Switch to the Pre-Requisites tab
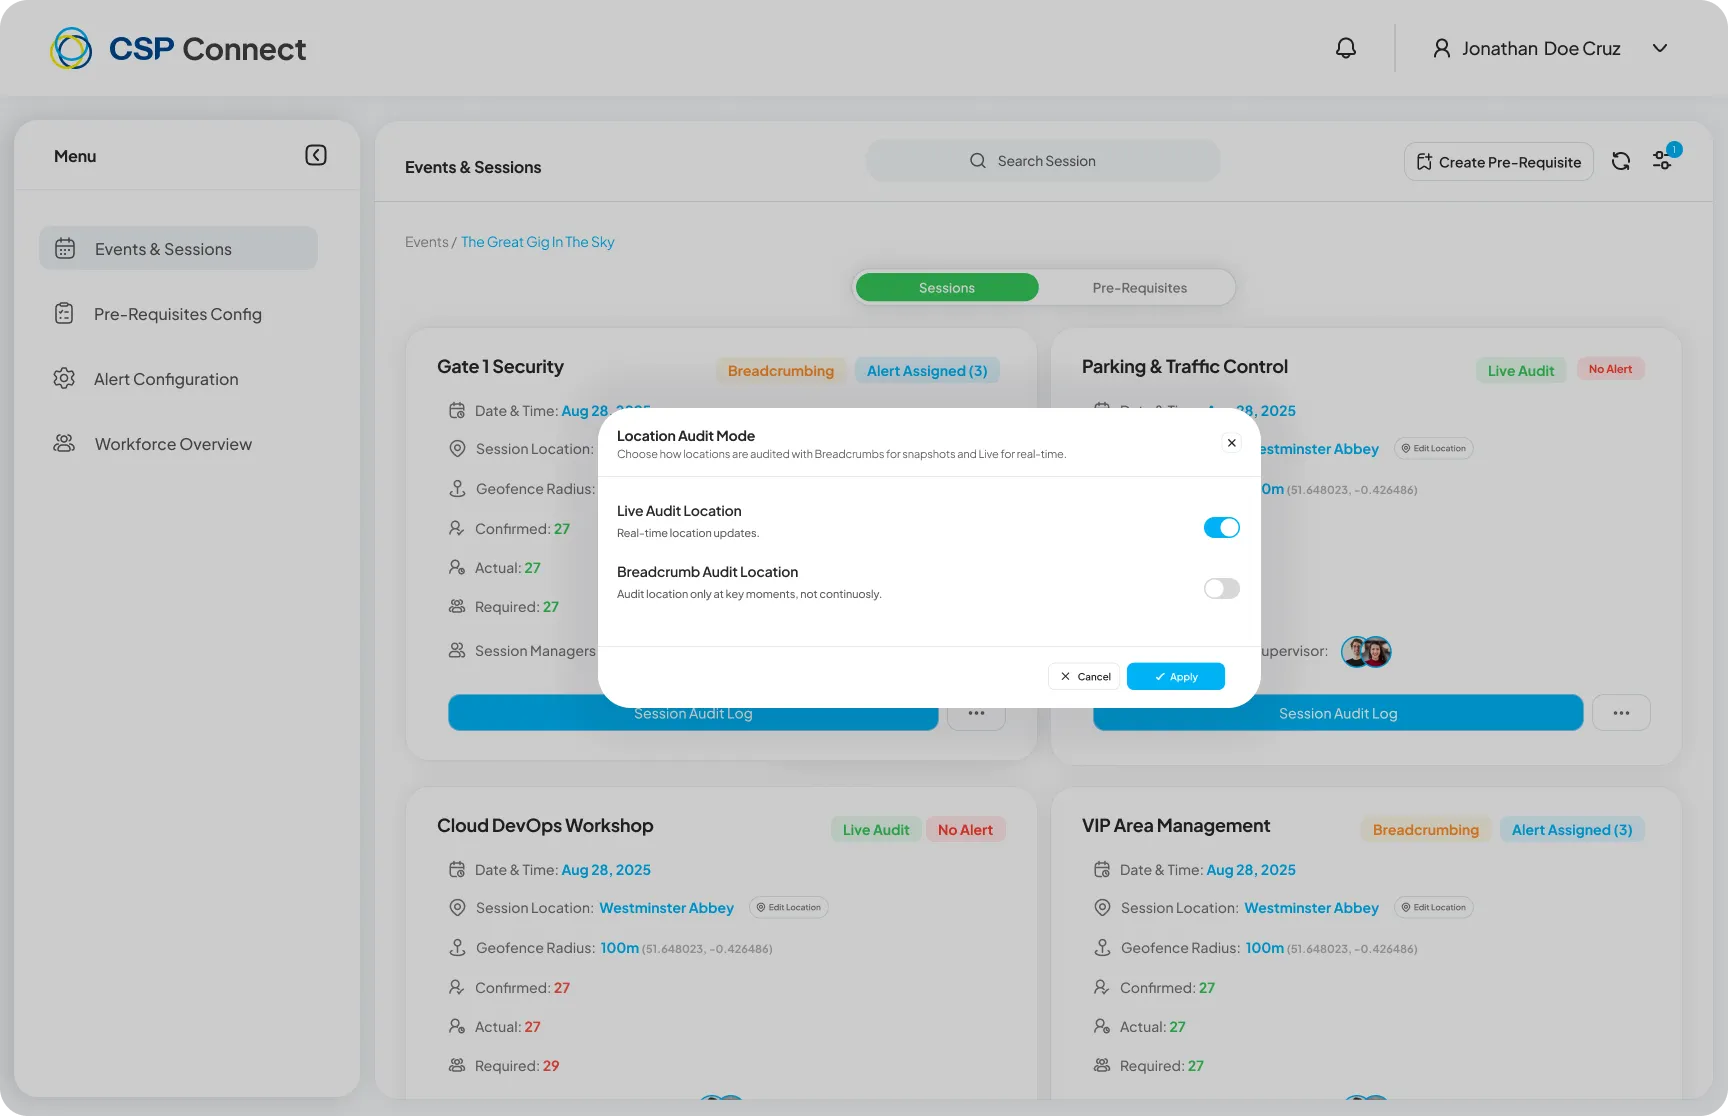1728x1116 pixels. click(x=1140, y=287)
